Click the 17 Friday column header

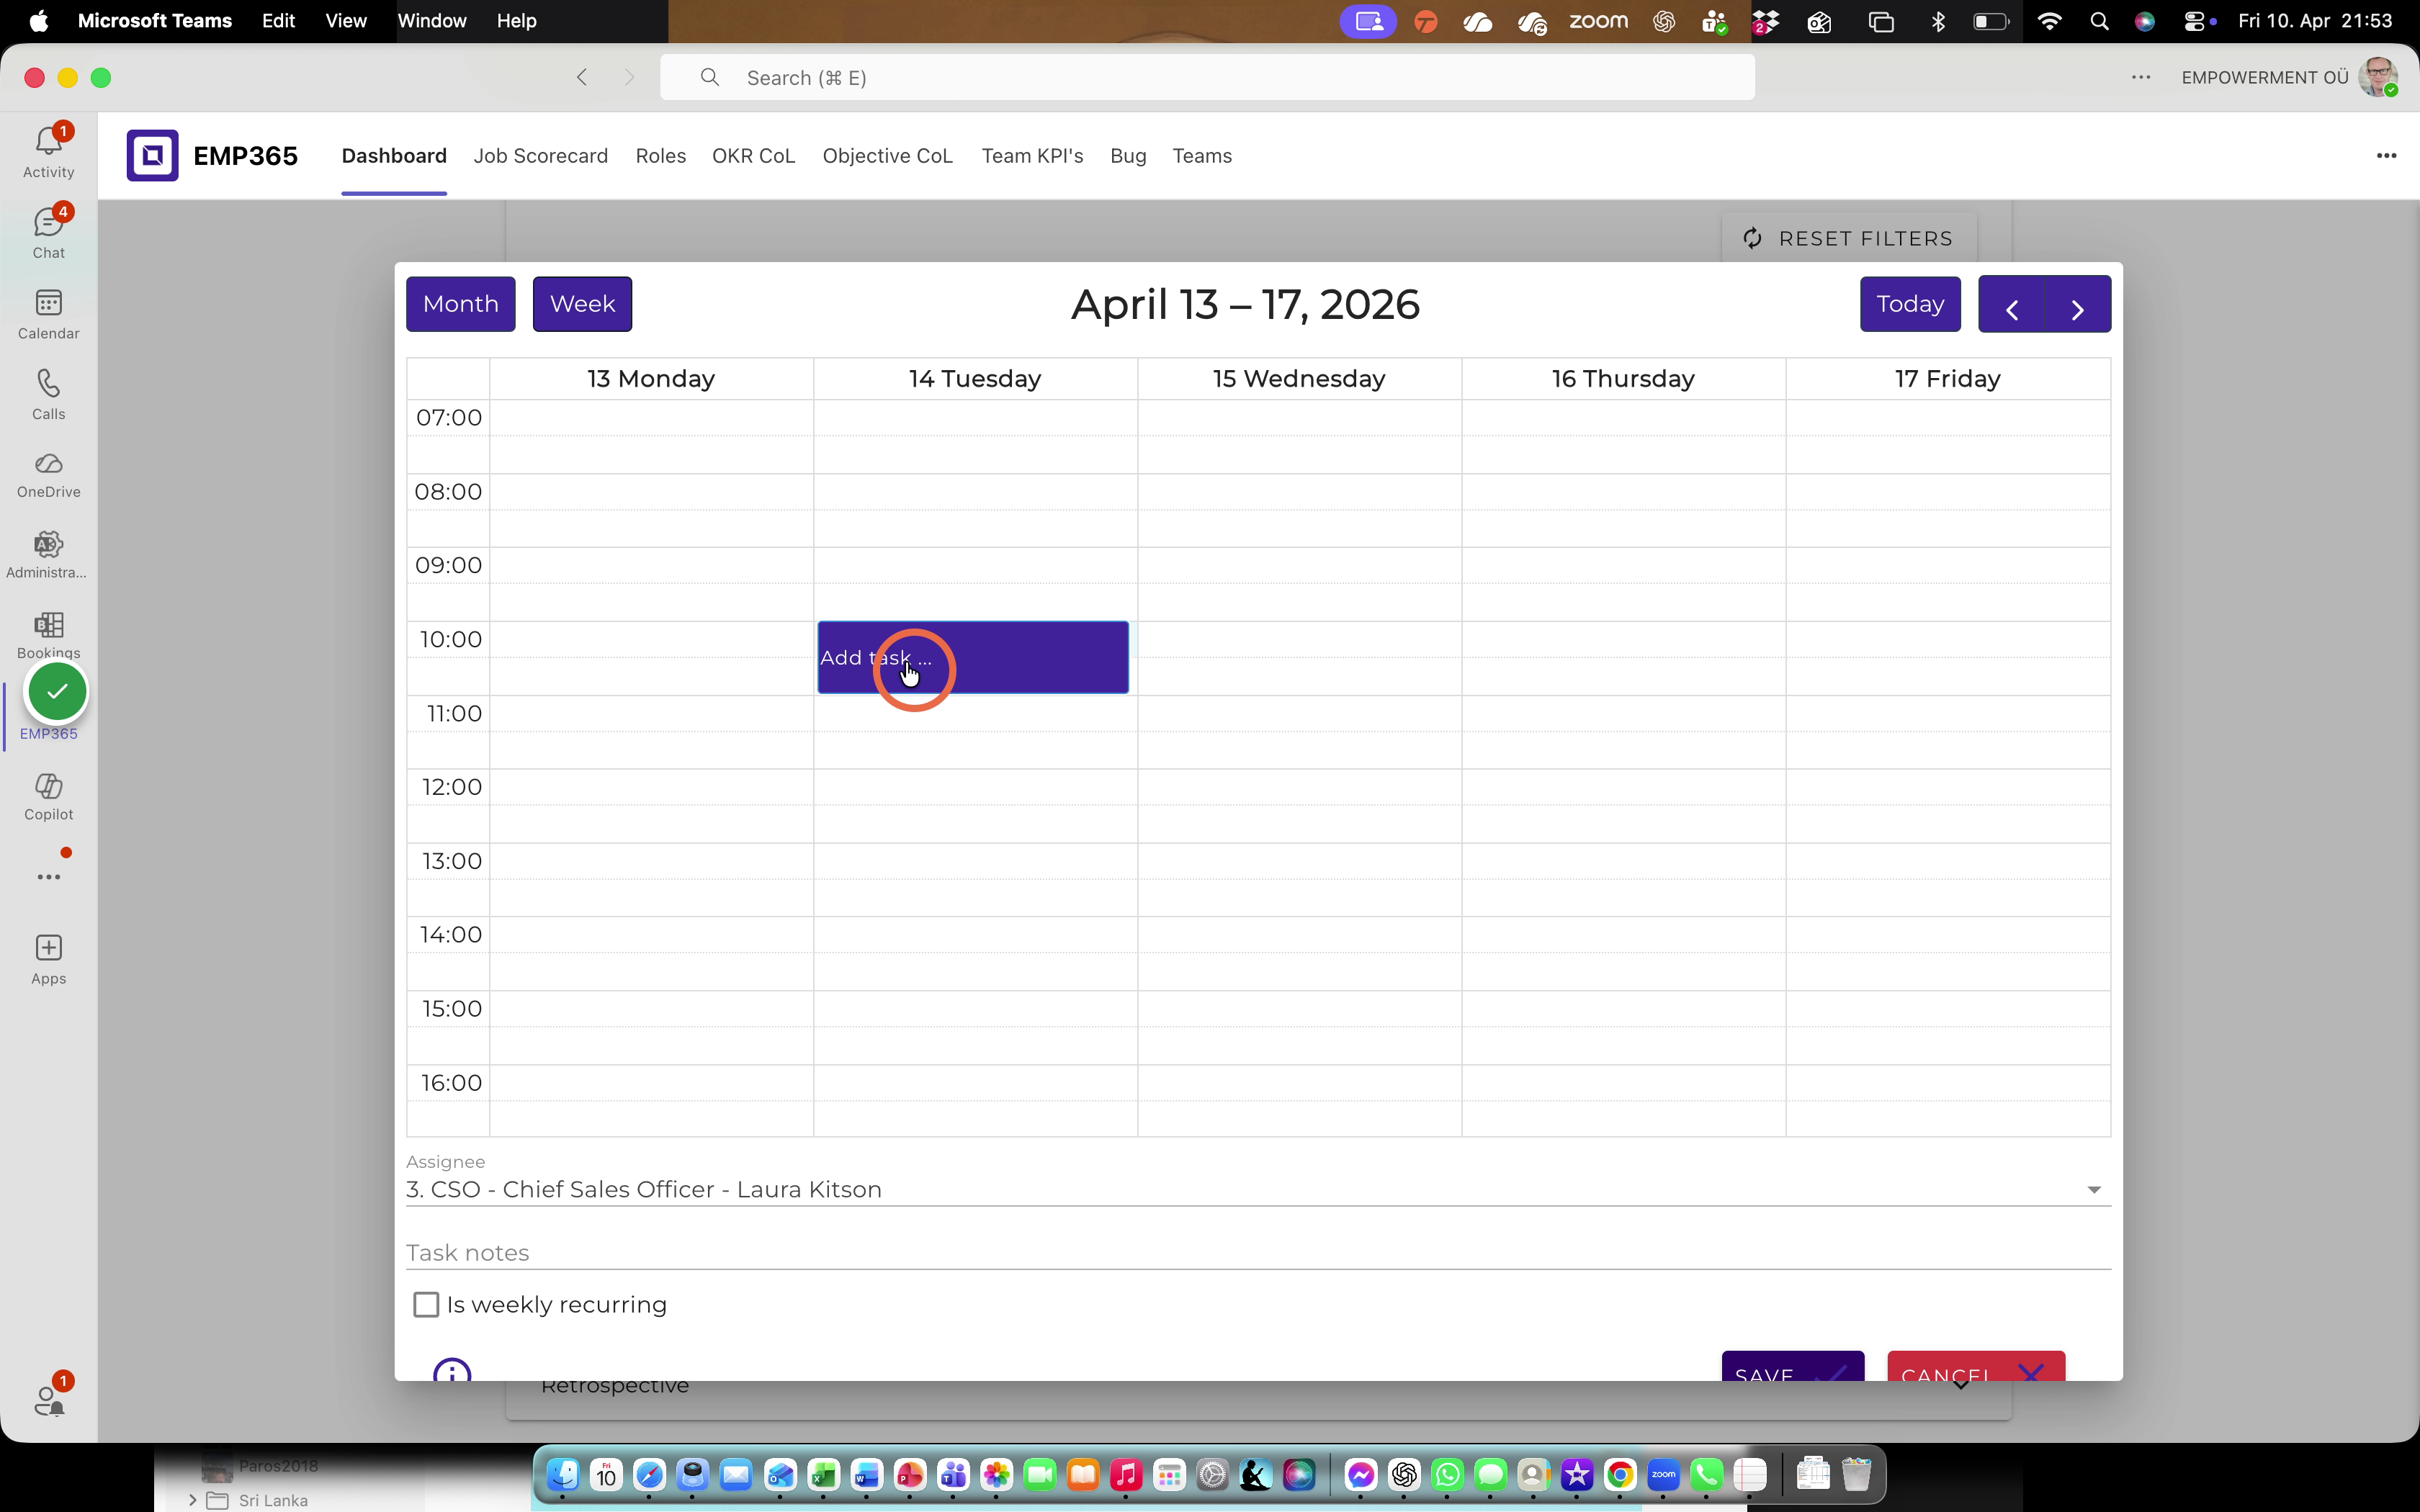tap(1948, 379)
